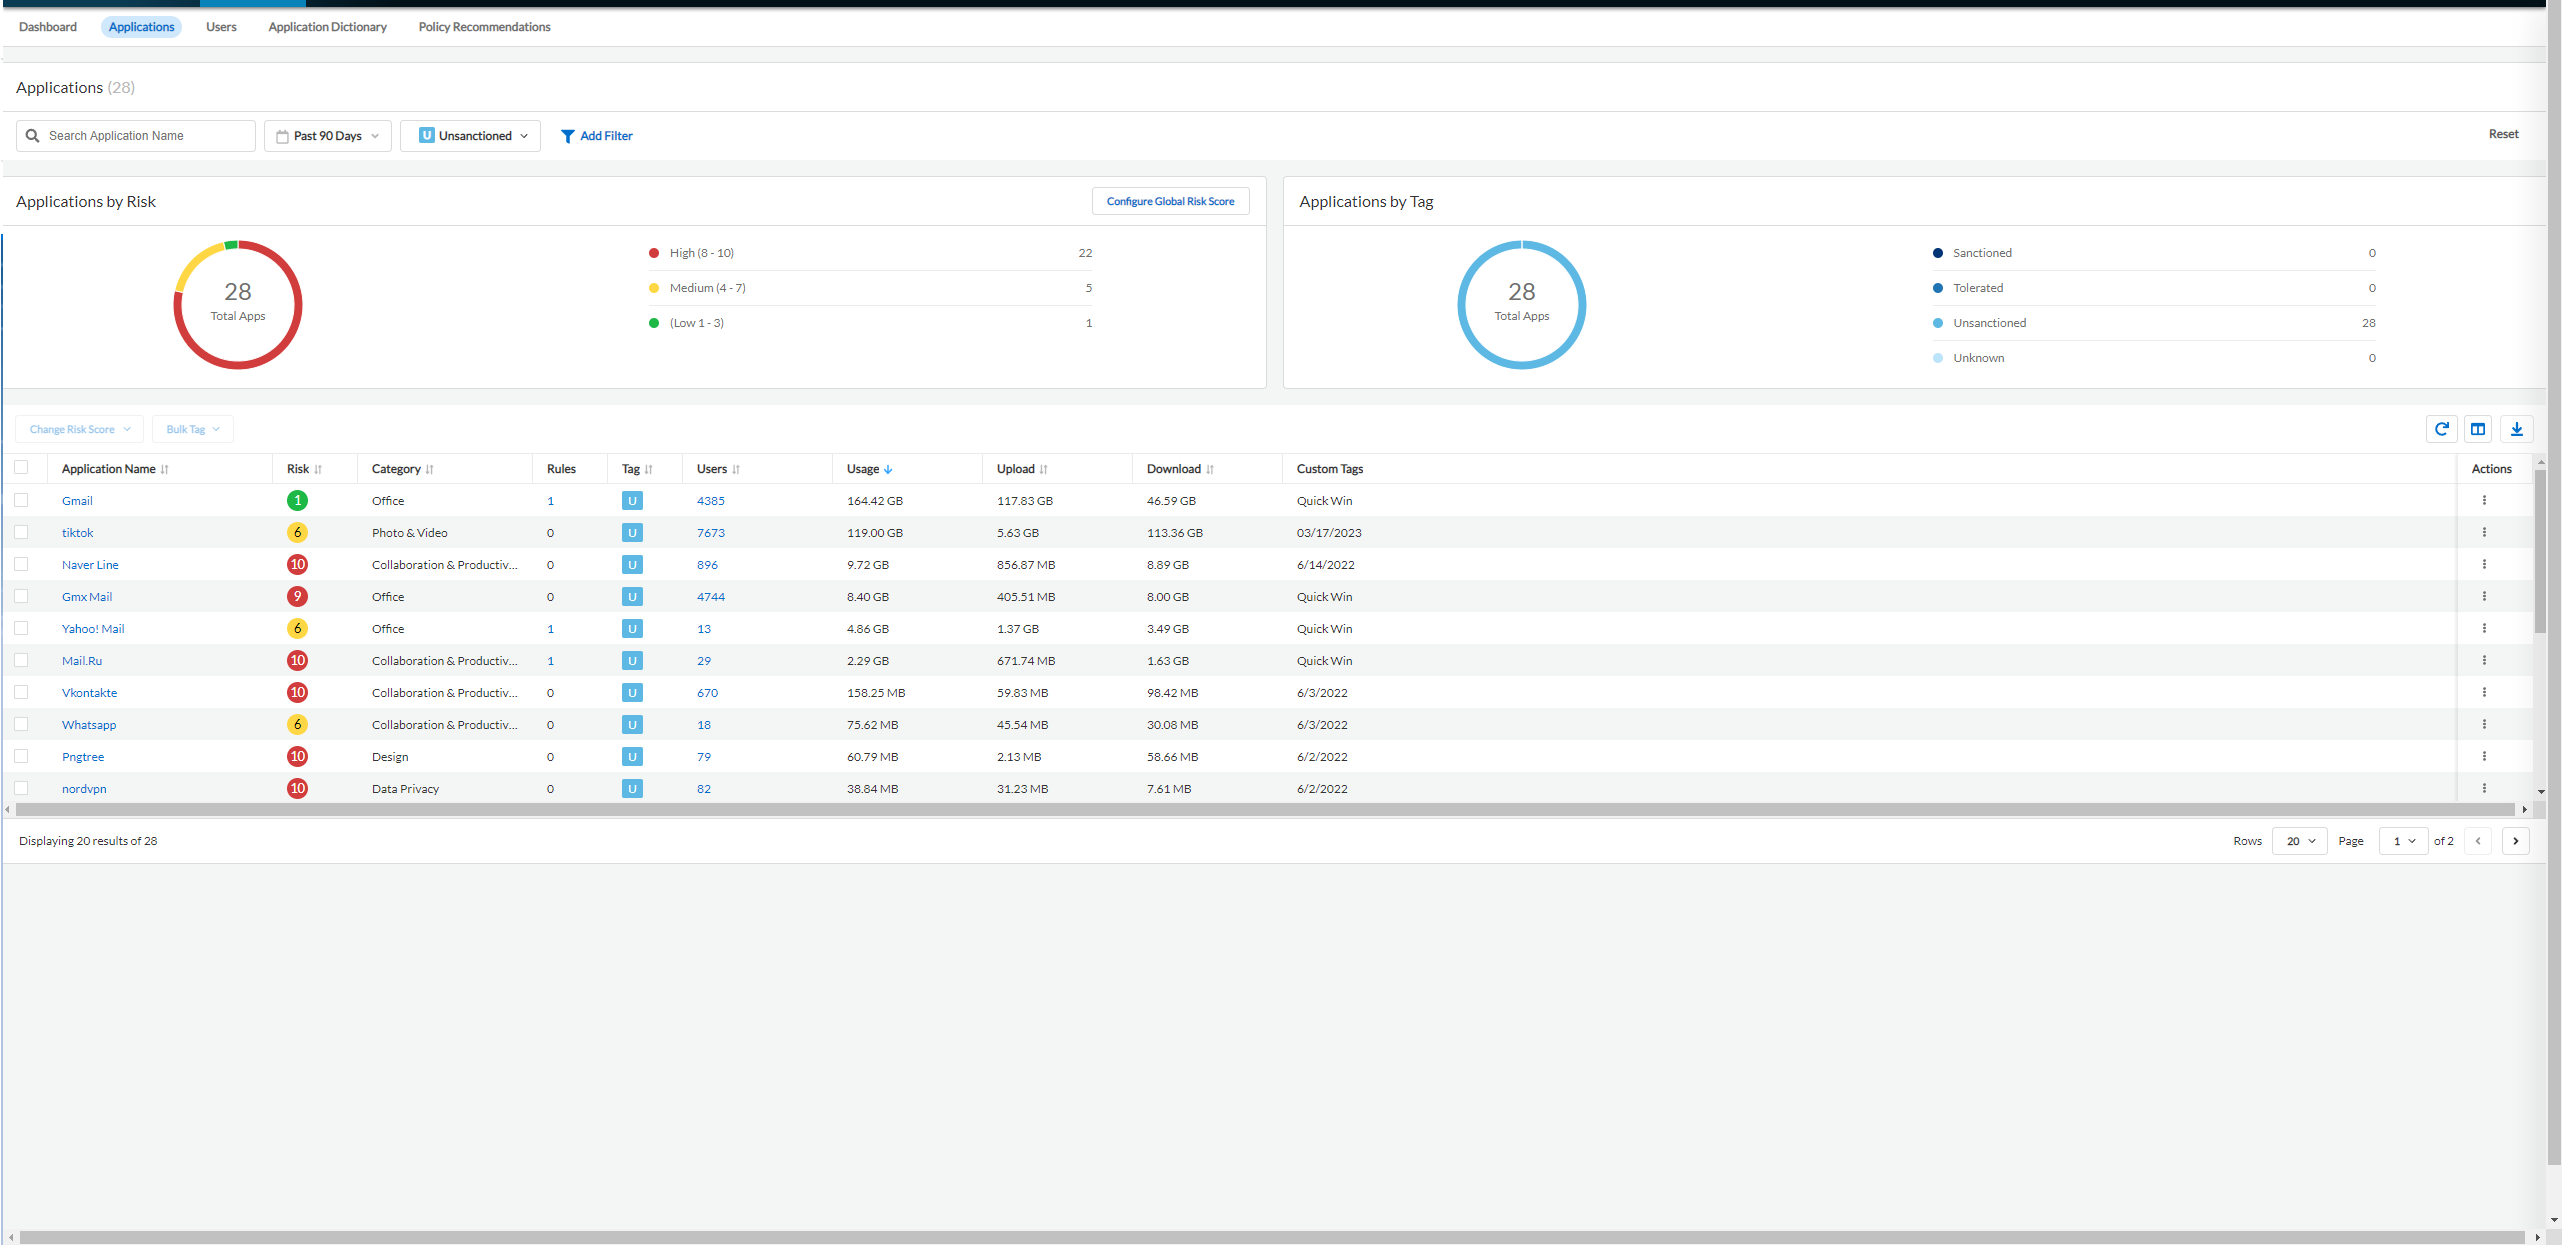Screen dimensions: 2562x1245
Task: Open the Rows per page dropdown
Action: pyautogui.click(x=2300, y=841)
